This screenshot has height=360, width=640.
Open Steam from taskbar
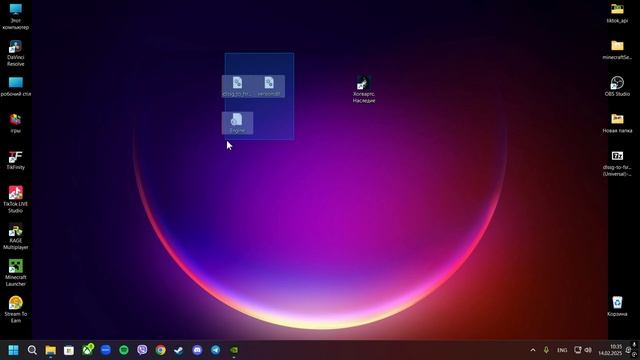coord(179,350)
